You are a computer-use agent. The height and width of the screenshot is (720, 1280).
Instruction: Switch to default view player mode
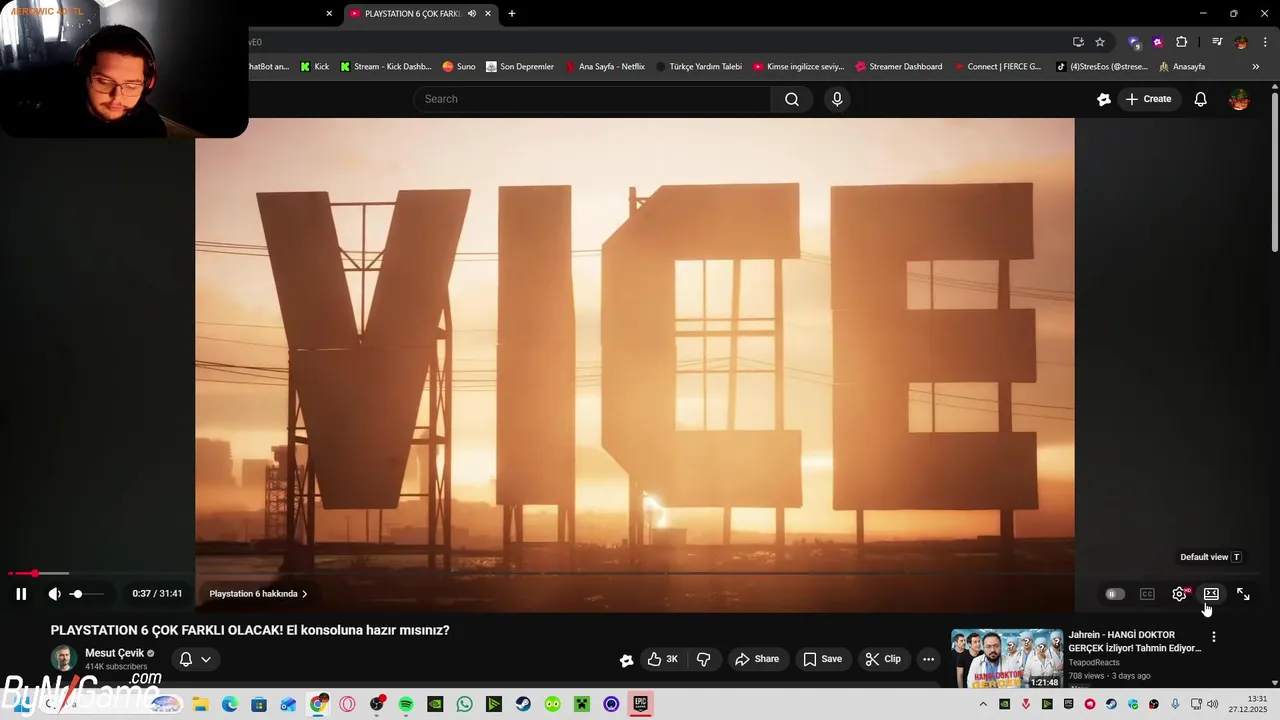pos(1211,594)
